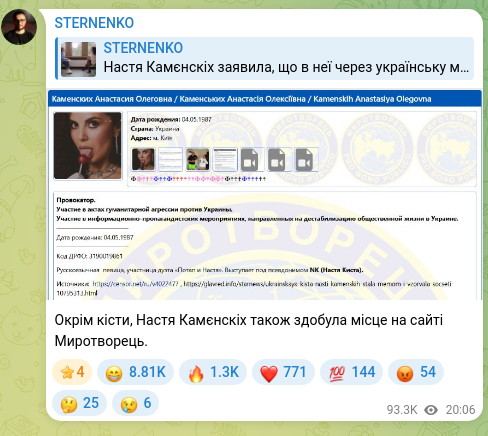Click the message text about Миротворець

coord(249,330)
